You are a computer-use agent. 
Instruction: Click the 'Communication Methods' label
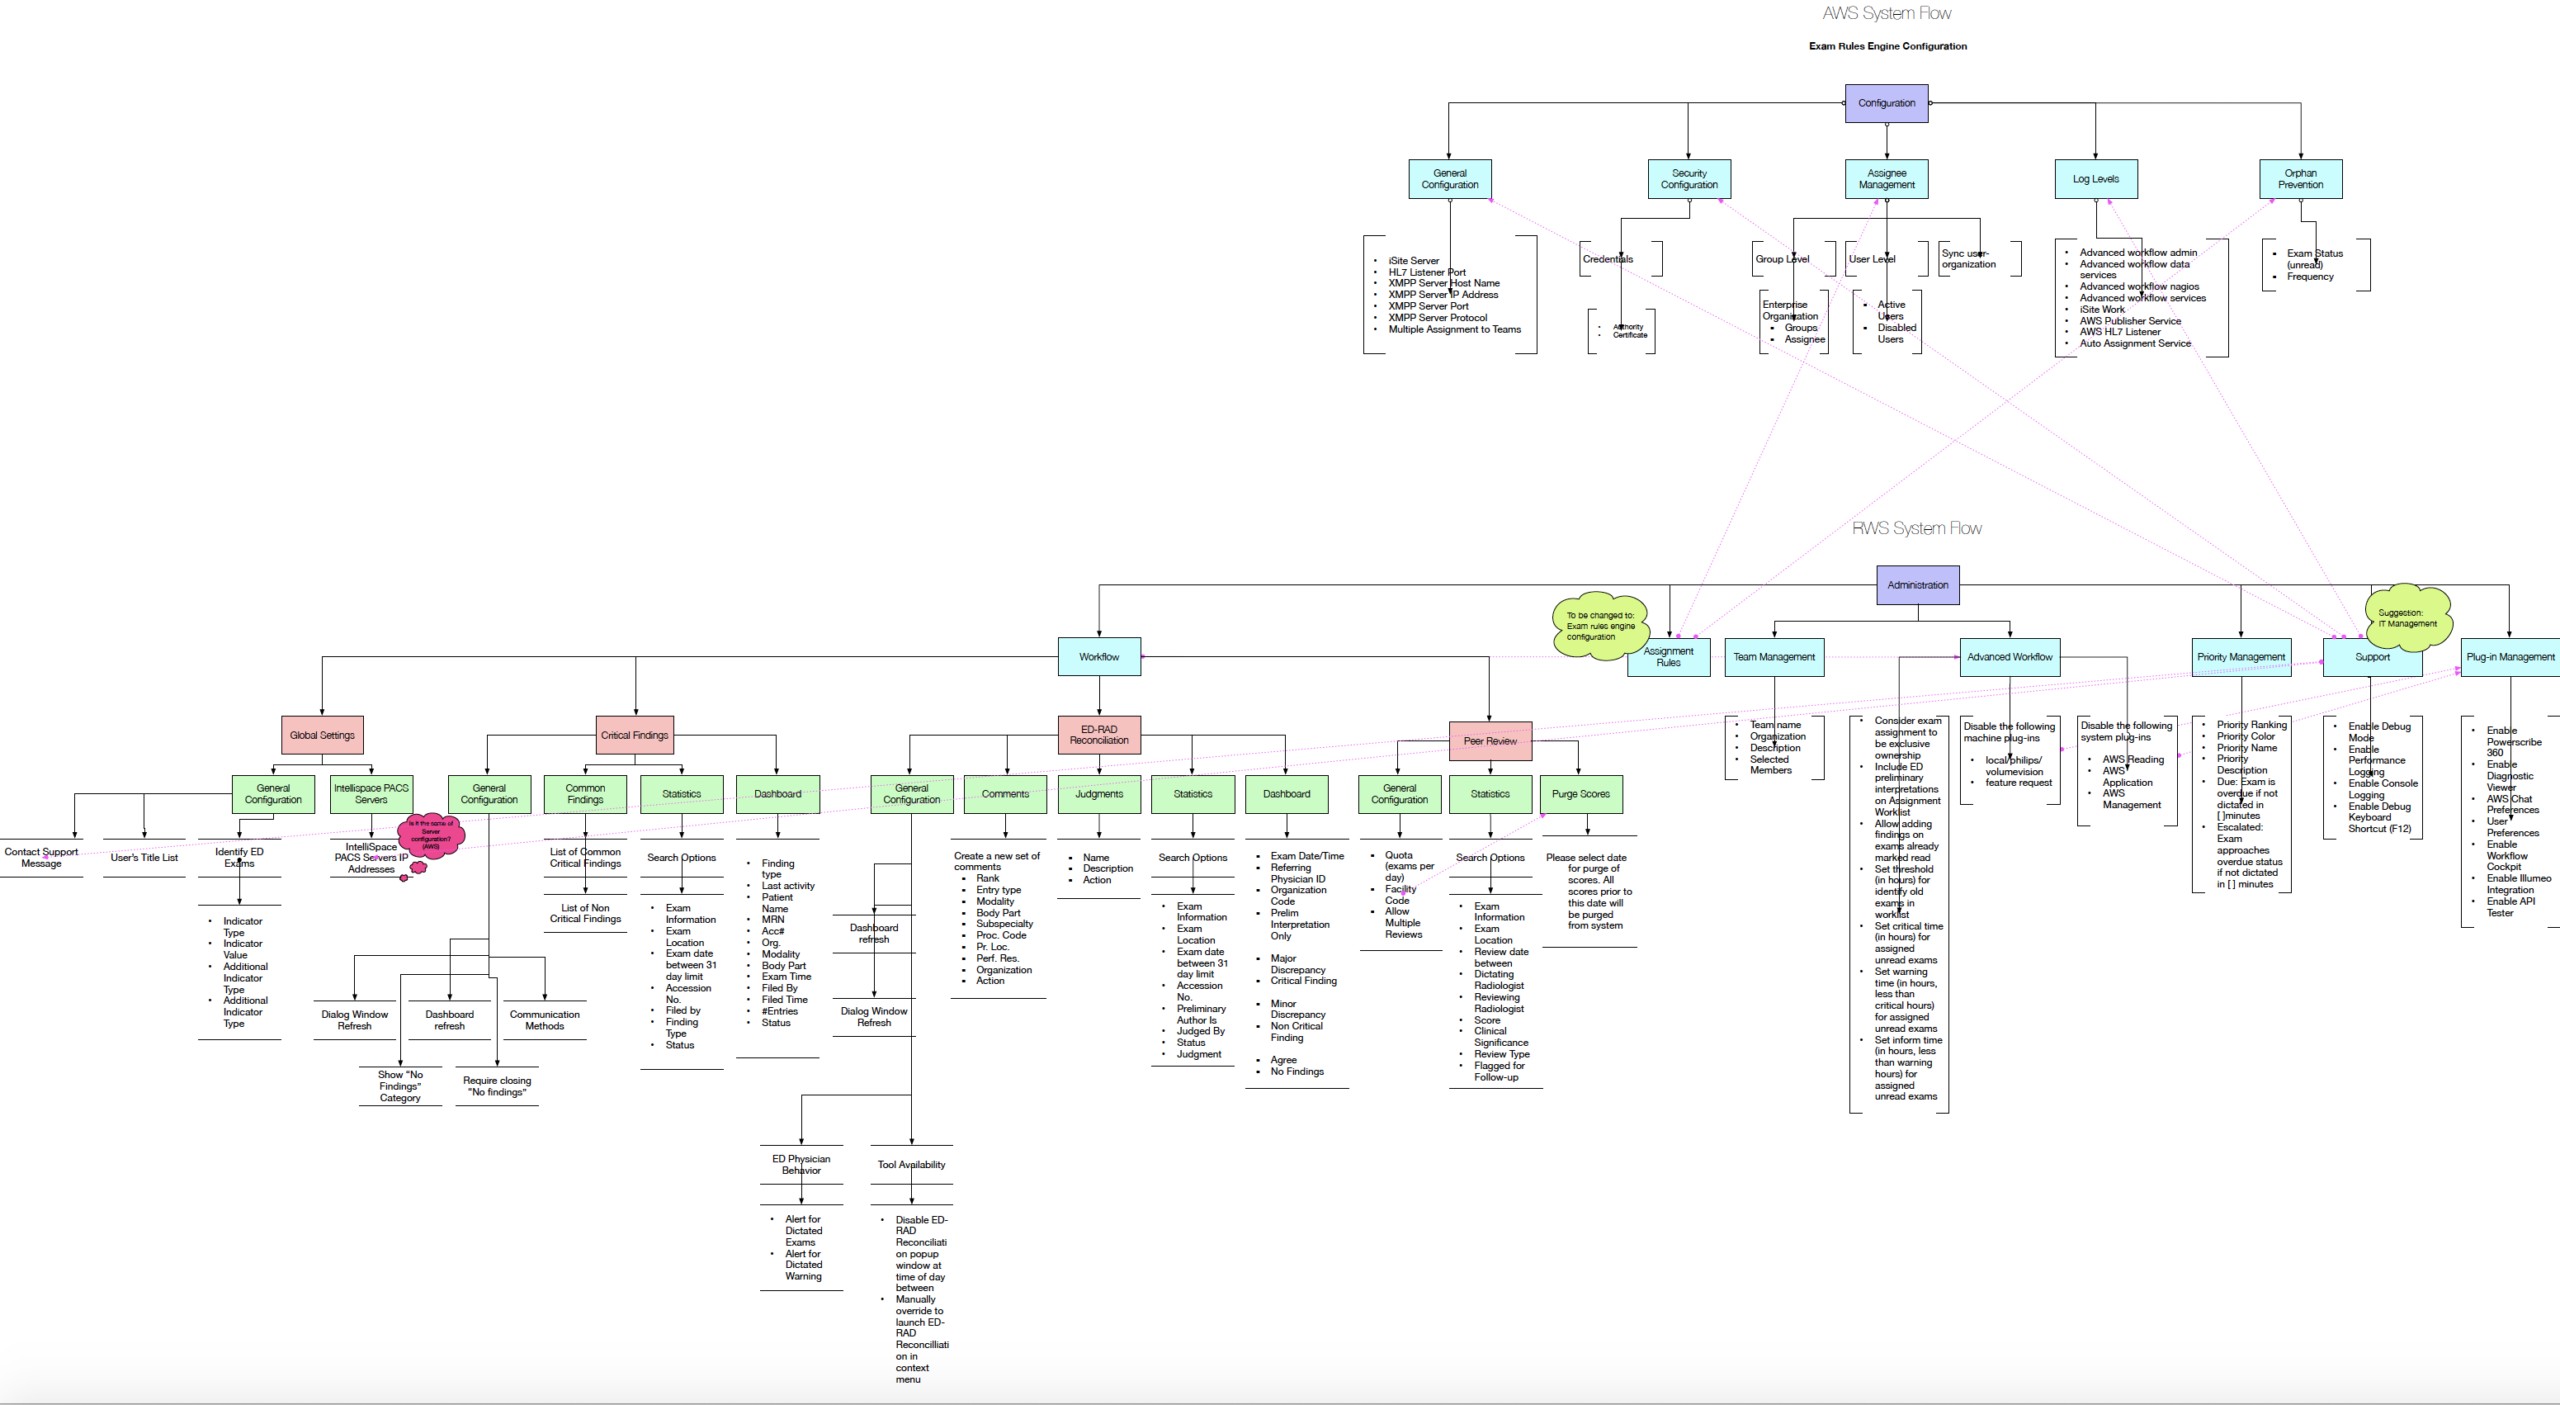(x=544, y=1020)
